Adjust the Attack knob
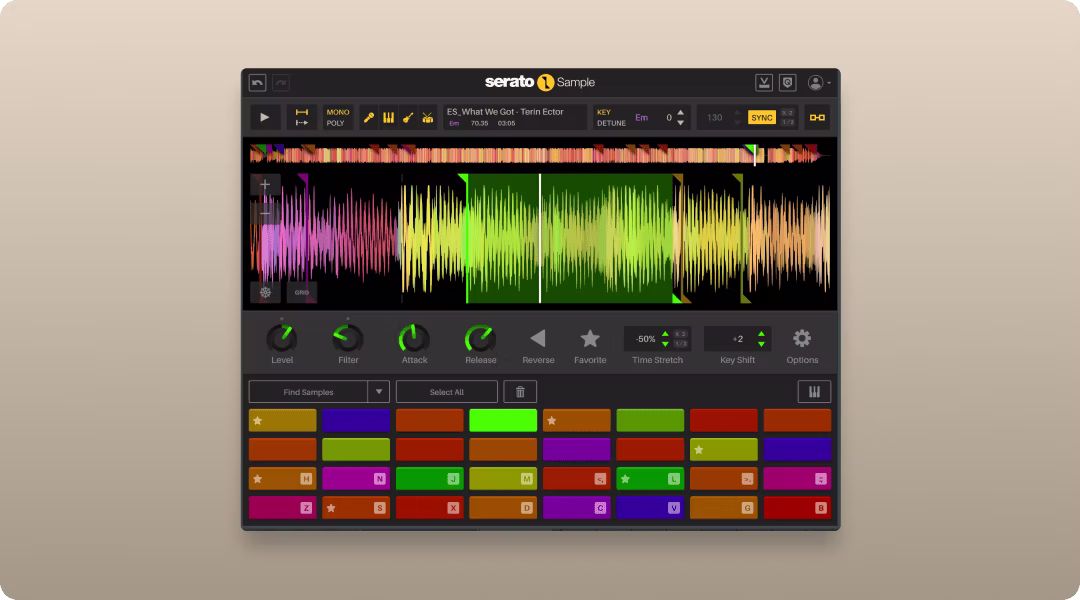This screenshot has height=600, width=1080. (414, 338)
